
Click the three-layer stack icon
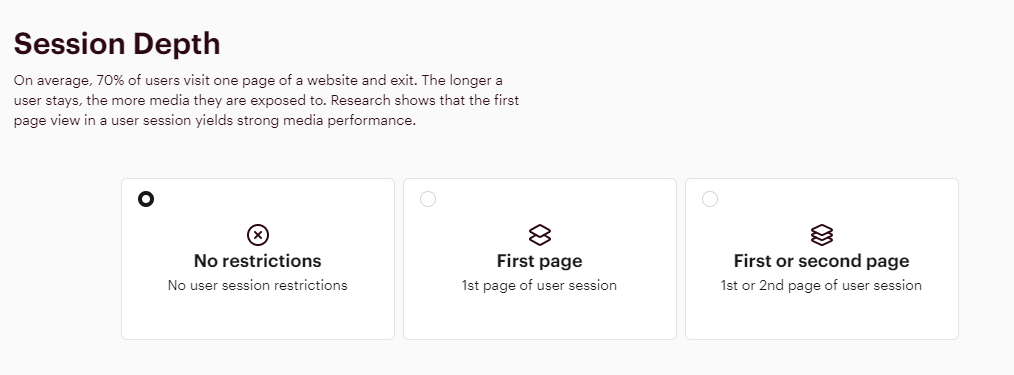point(822,235)
